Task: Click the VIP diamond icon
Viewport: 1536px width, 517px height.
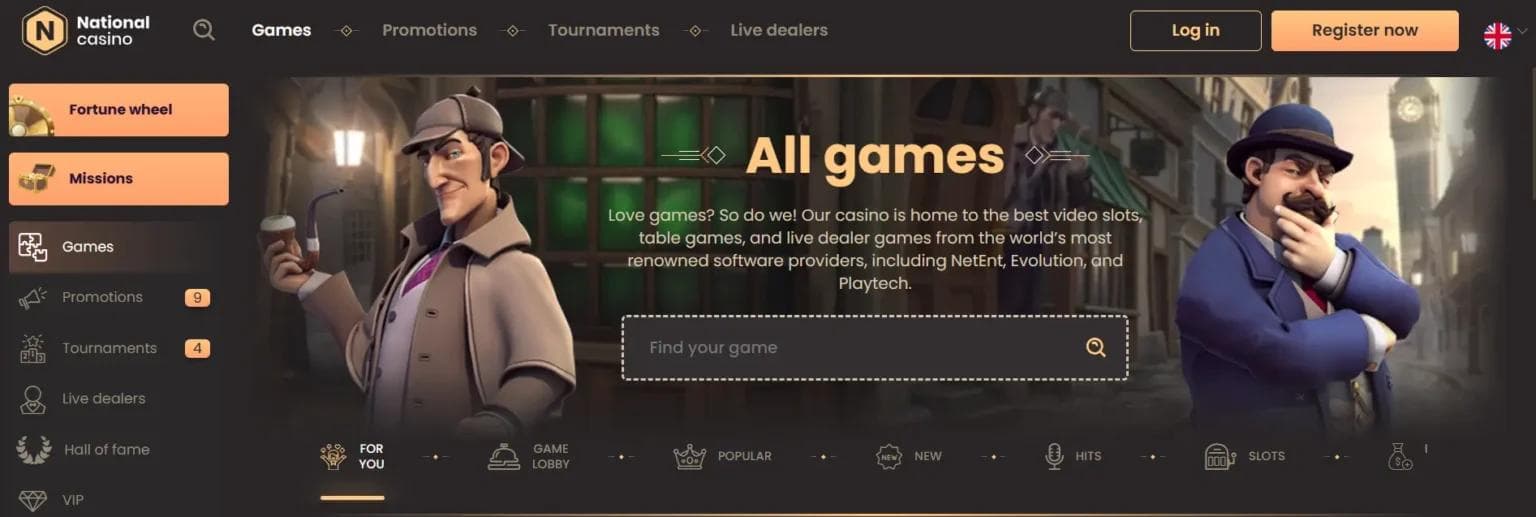Action: click(33, 500)
